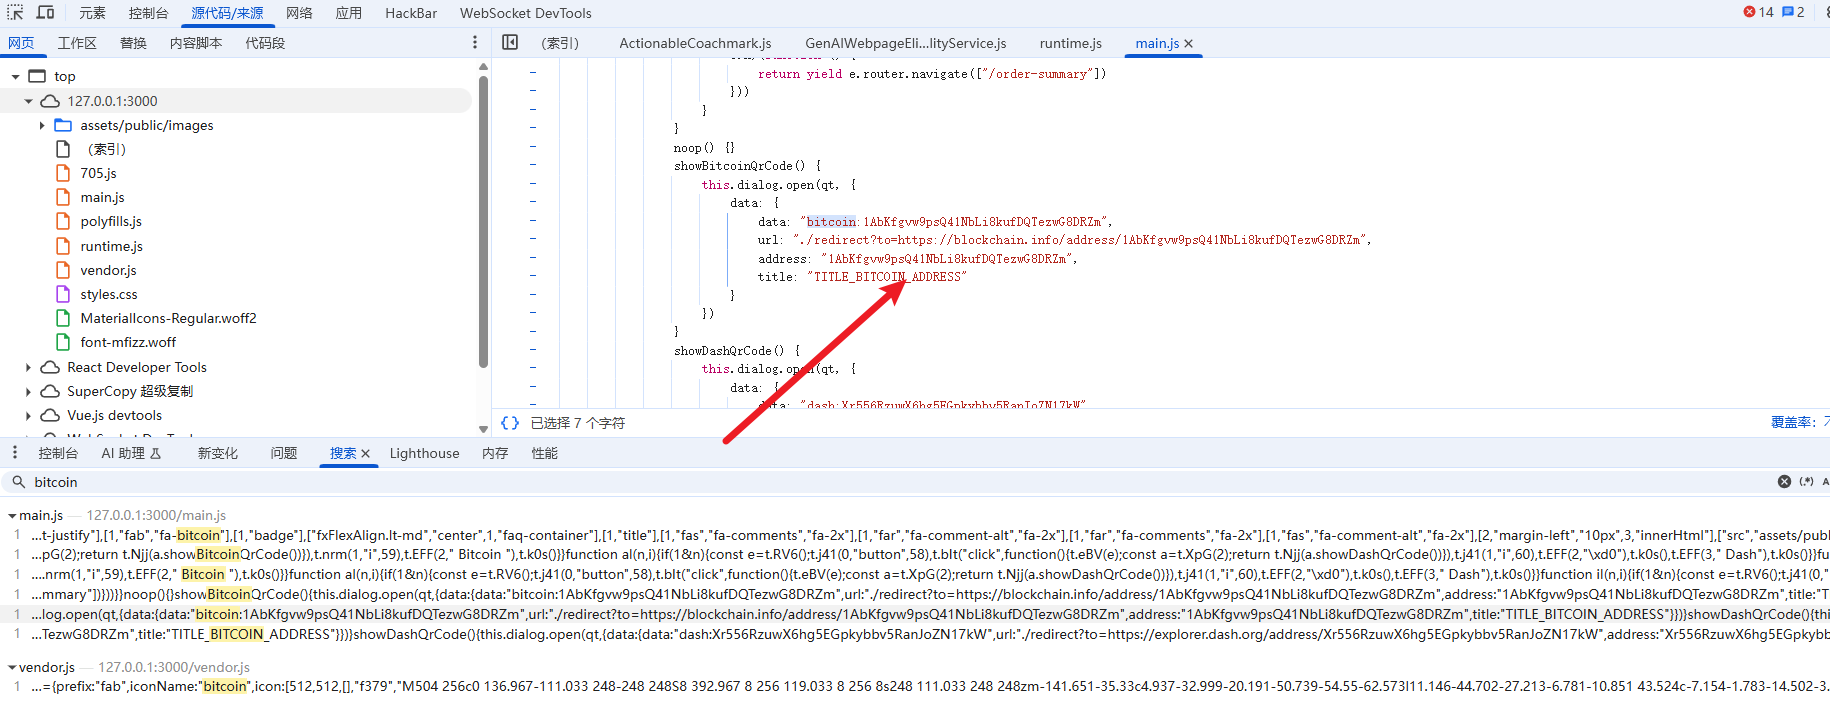Click the pretty print braces icon
The width and height of the screenshot is (1830, 706).
[510, 423]
